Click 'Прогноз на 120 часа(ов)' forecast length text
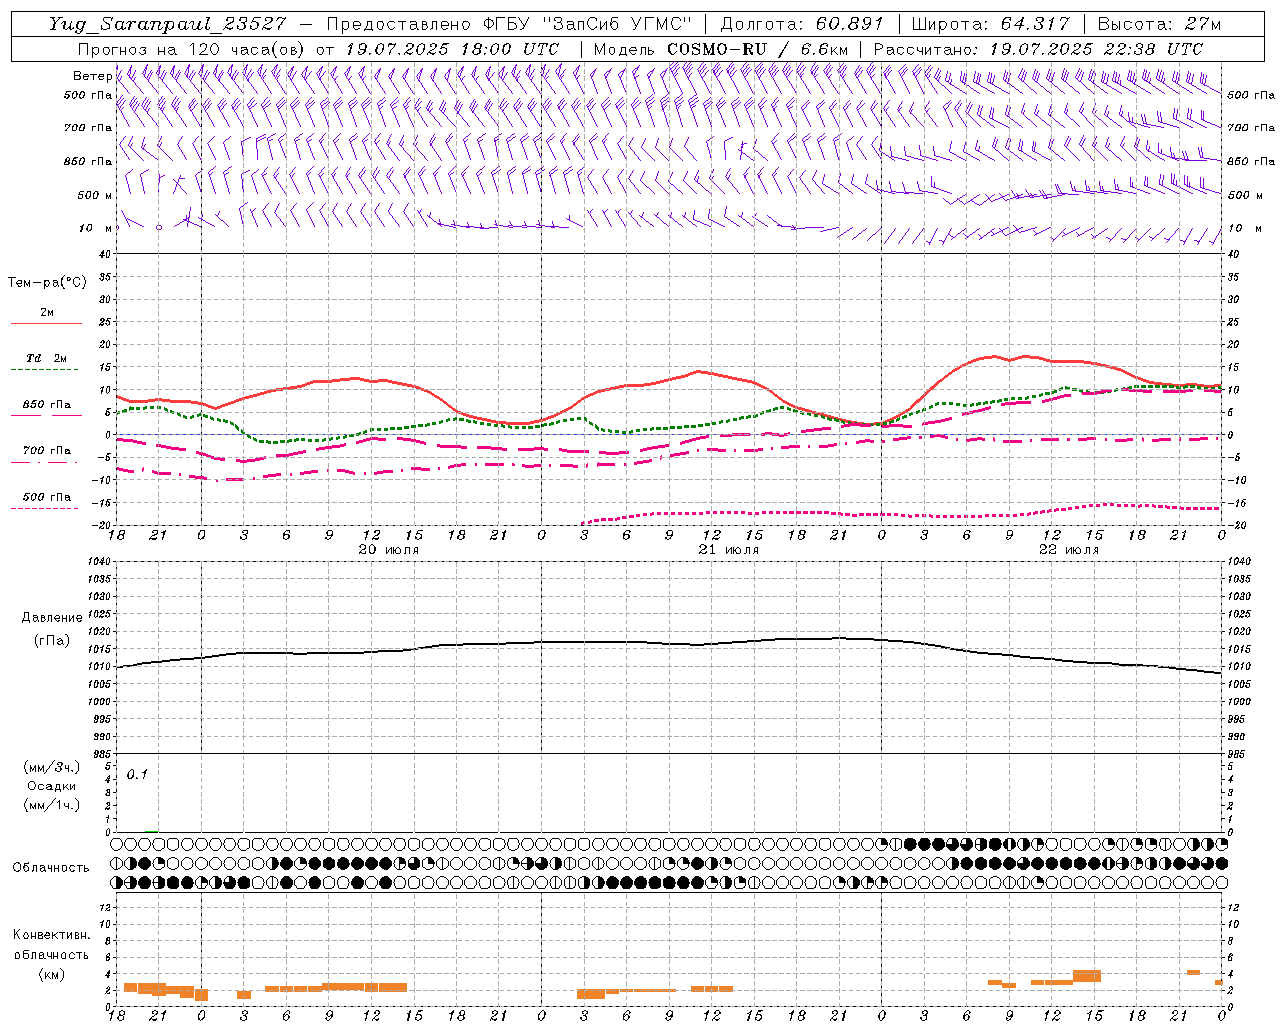This screenshot has width=1280, height=1024. [x=191, y=49]
